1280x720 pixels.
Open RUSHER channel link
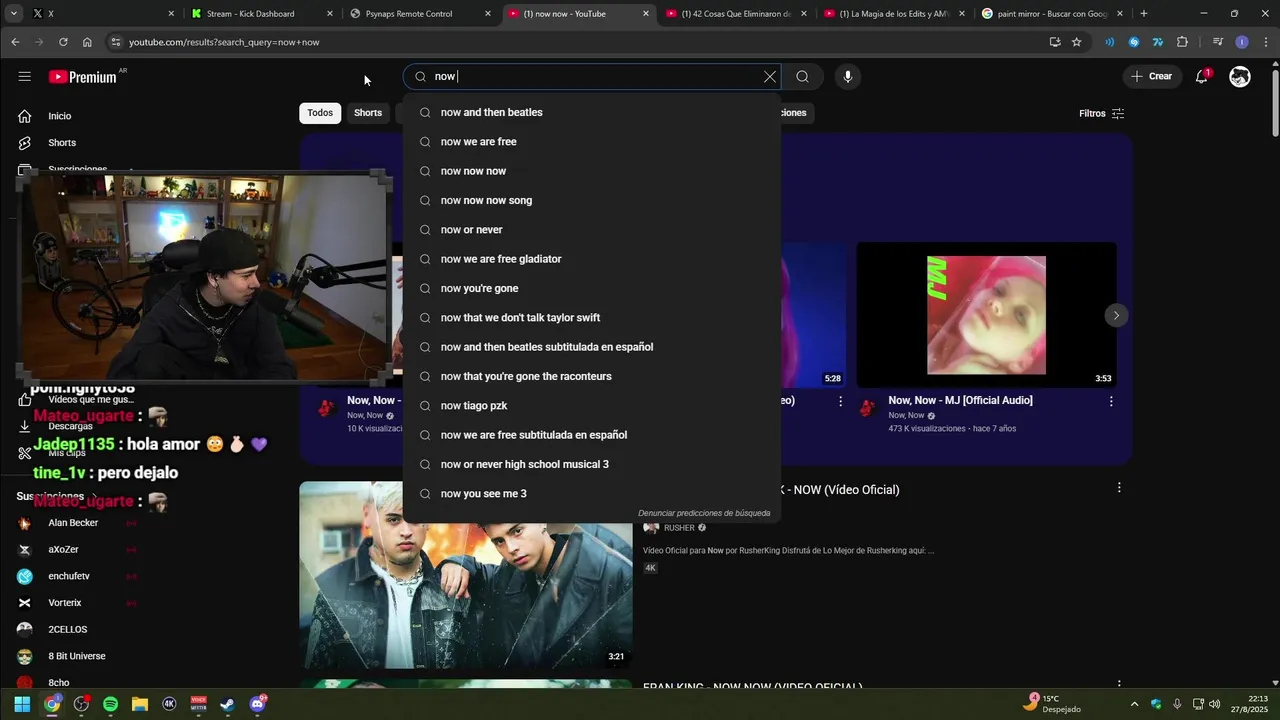pyautogui.click(x=679, y=528)
